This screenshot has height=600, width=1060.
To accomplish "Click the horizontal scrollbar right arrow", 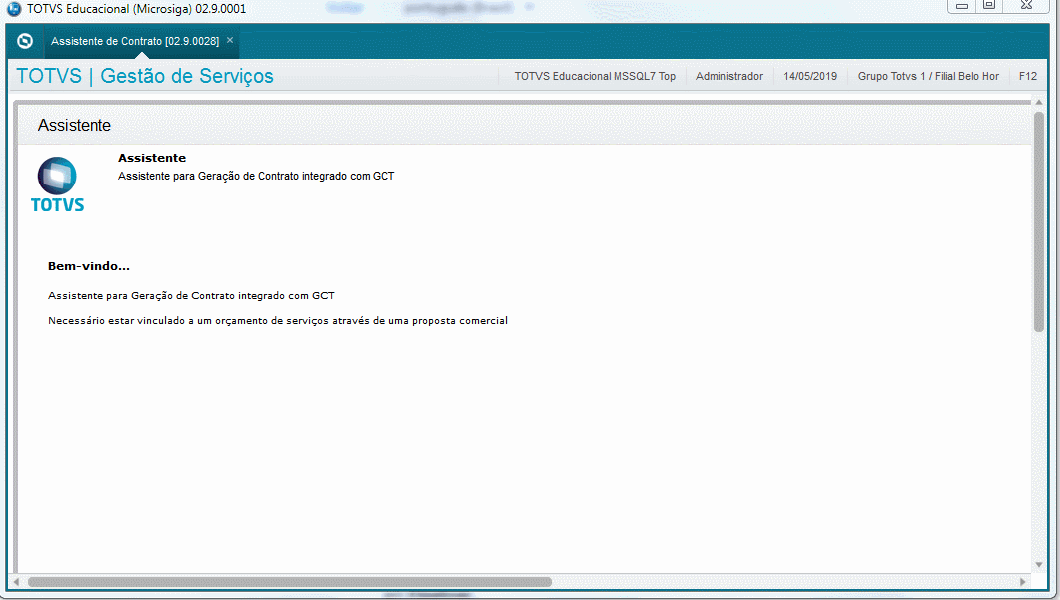I will click(1023, 582).
